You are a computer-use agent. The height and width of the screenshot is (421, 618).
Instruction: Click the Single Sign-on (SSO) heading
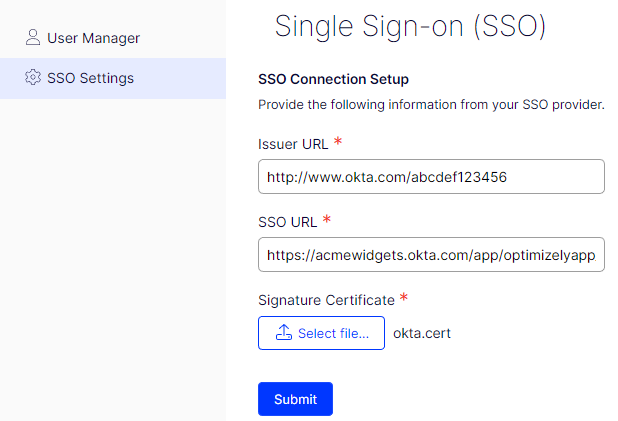[410, 26]
